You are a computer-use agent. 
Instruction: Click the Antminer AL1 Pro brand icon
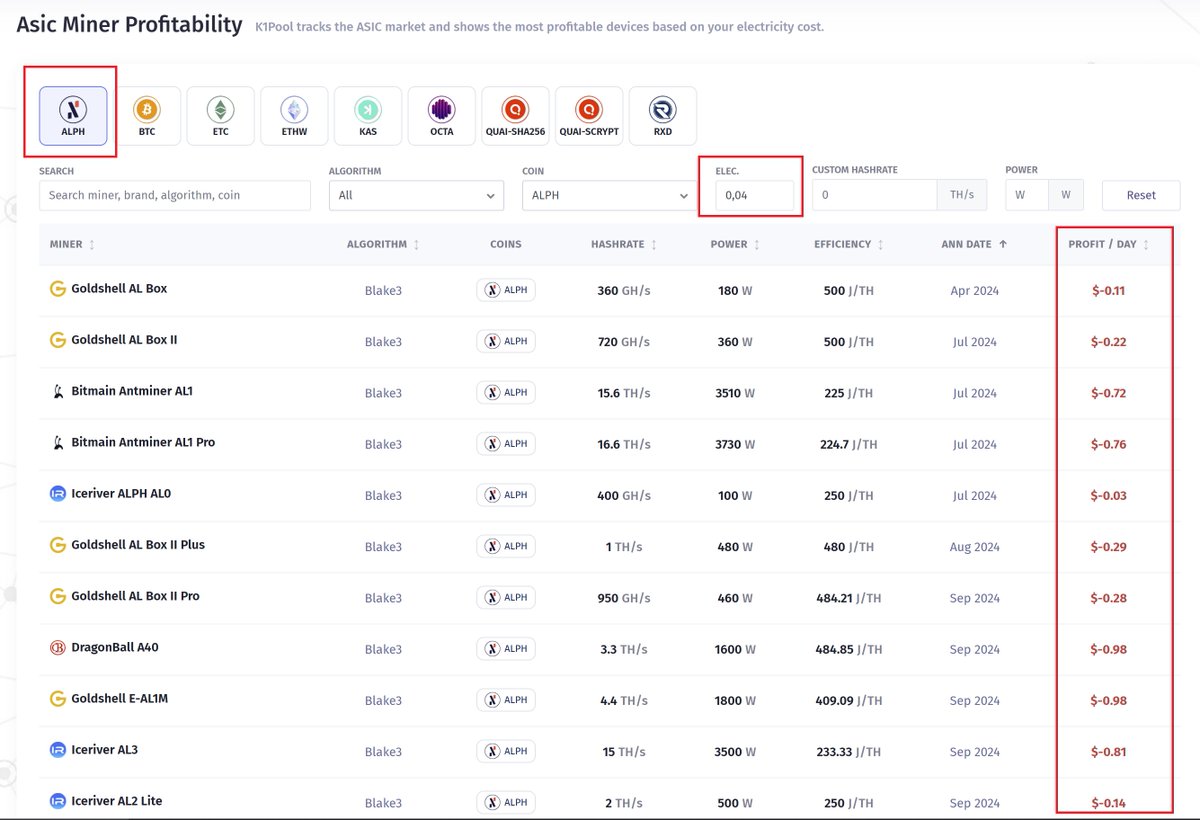(x=57, y=442)
